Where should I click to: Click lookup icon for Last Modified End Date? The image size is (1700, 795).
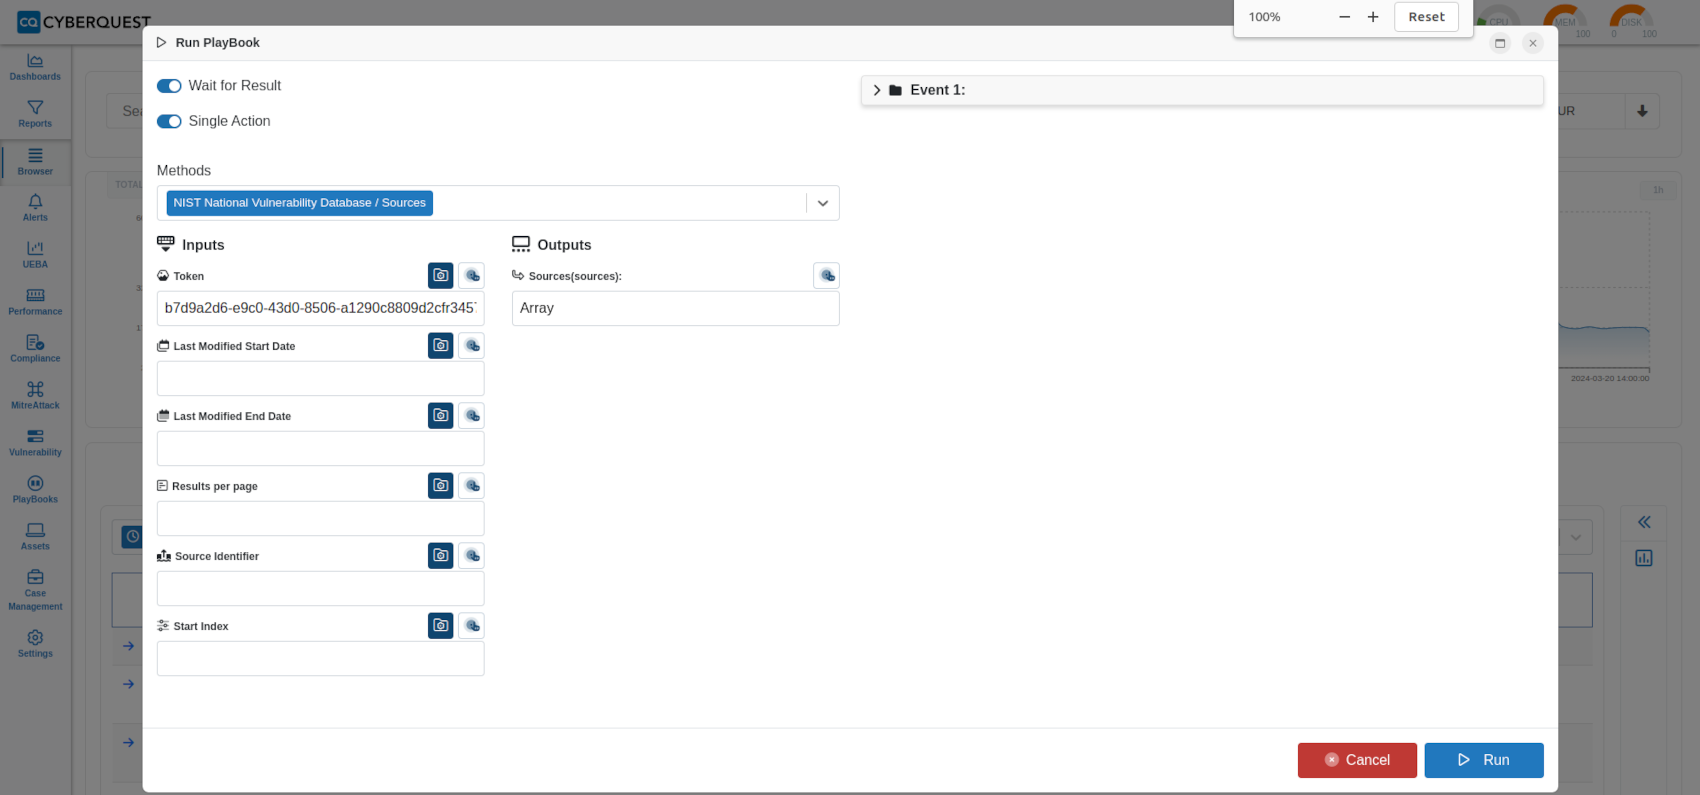click(x=472, y=415)
